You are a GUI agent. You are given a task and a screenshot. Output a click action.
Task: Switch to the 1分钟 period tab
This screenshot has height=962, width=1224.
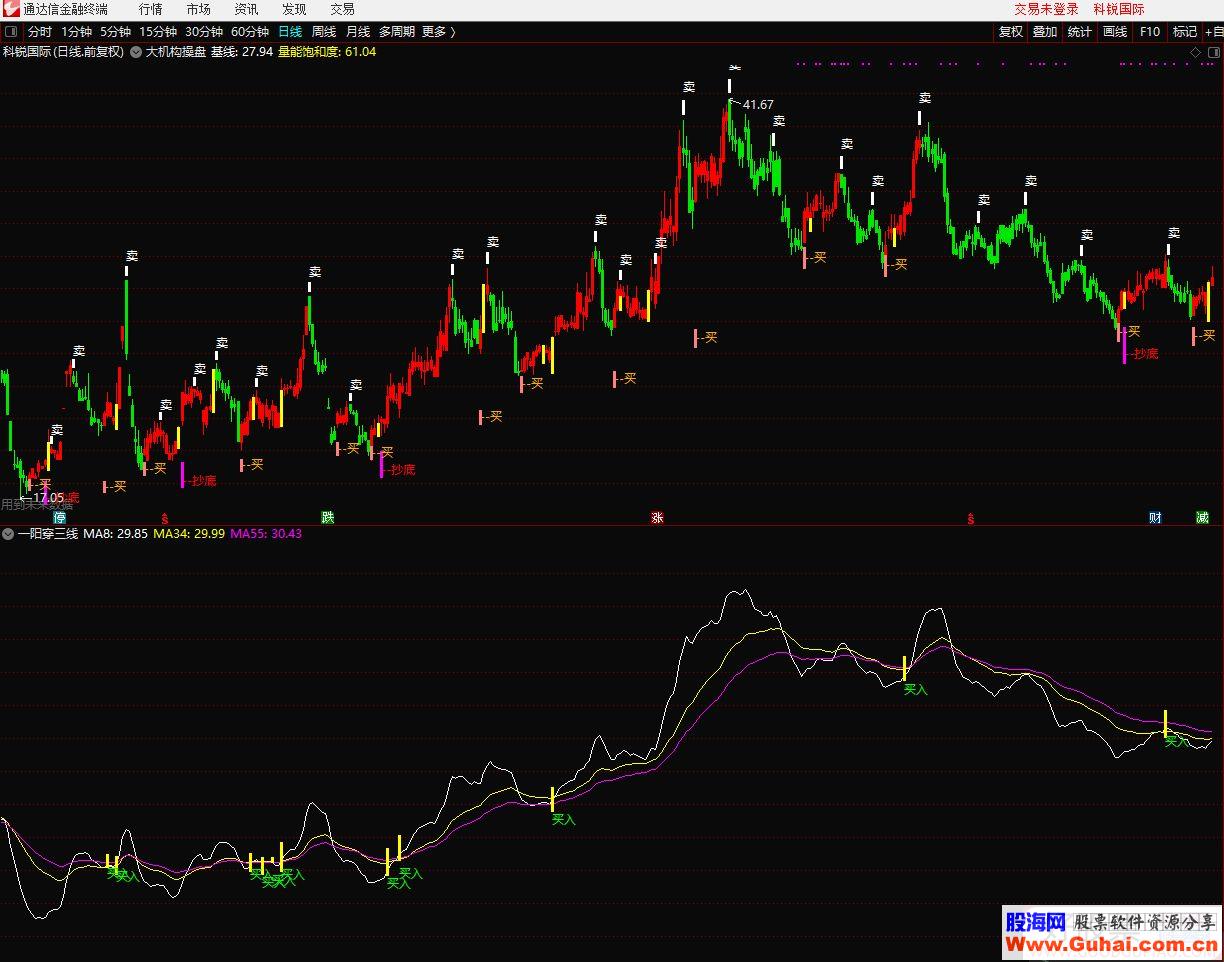76,32
